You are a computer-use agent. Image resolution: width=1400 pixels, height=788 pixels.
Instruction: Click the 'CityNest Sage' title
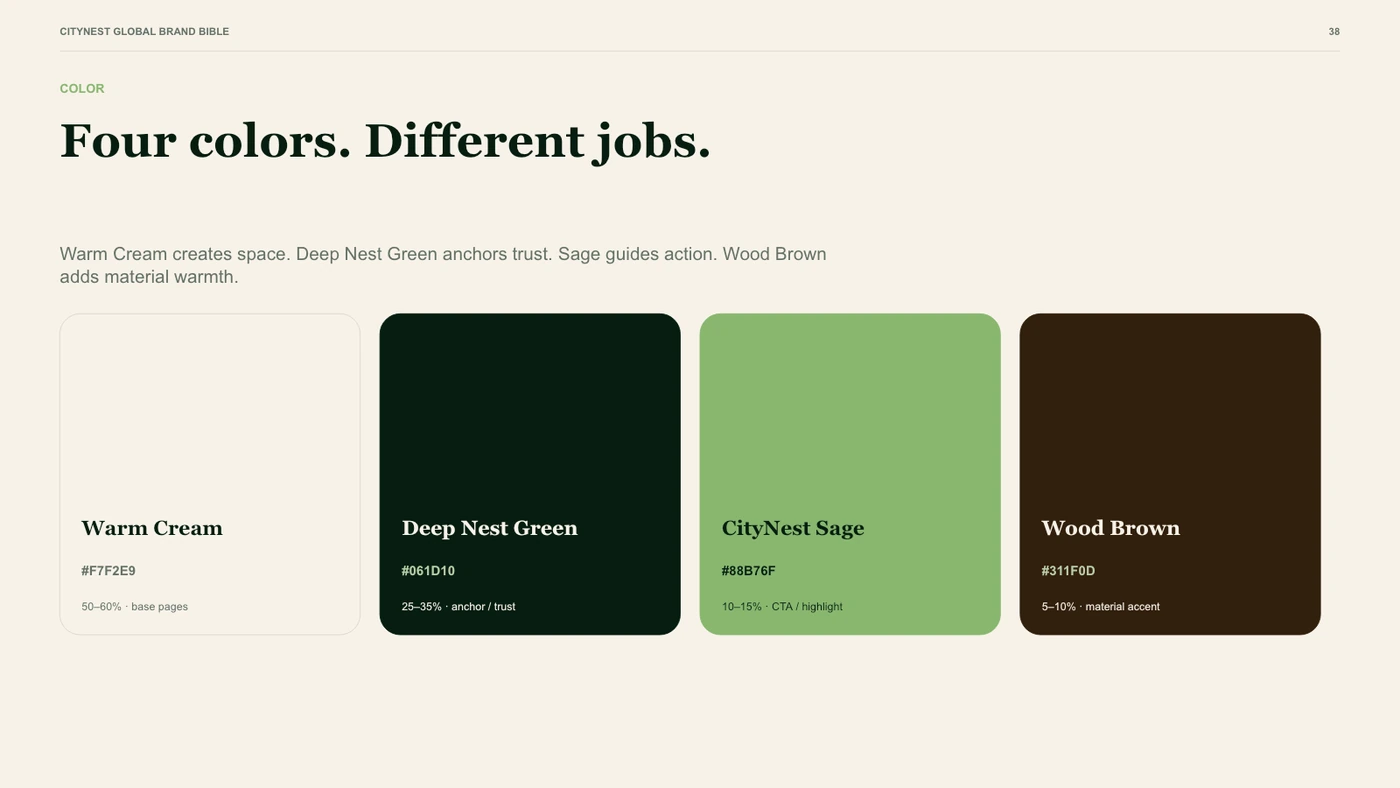click(x=793, y=528)
